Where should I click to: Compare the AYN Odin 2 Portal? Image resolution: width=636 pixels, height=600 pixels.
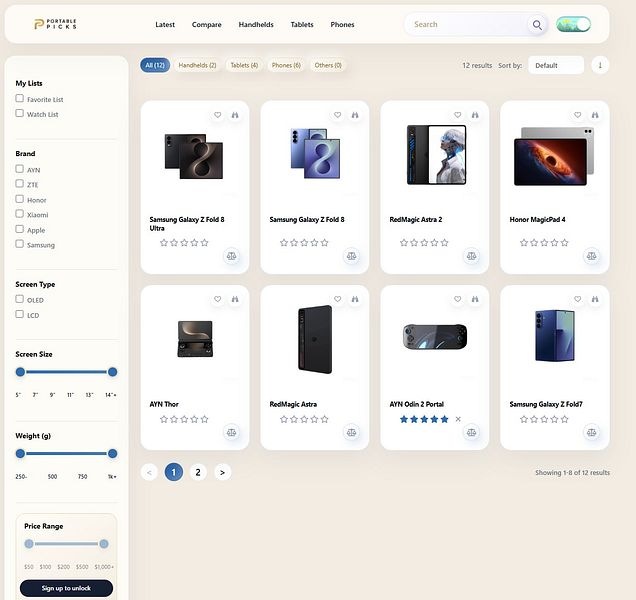pyautogui.click(x=471, y=432)
